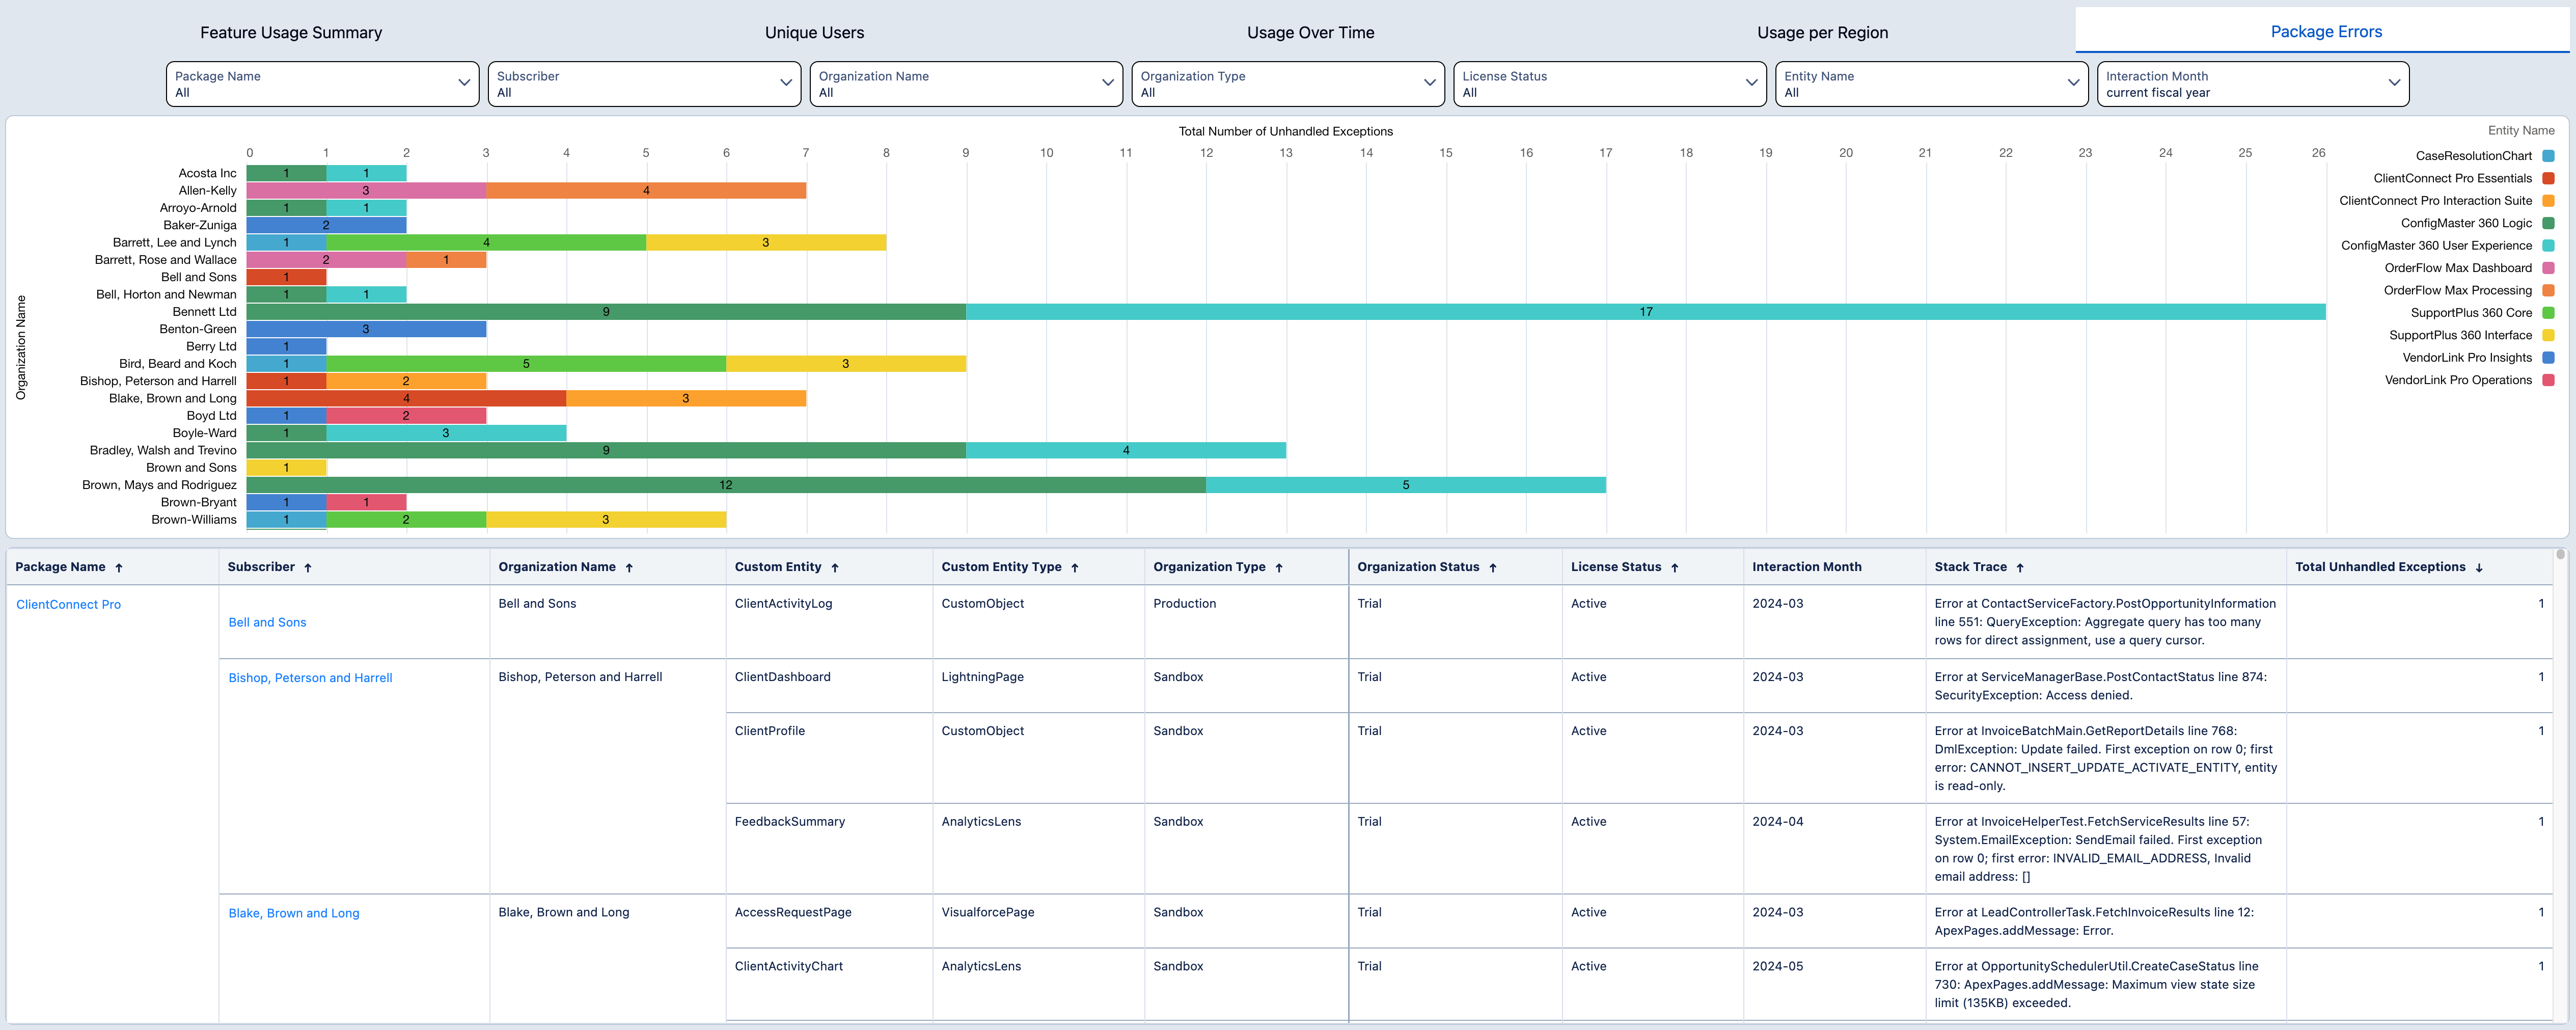Screen dimensions: 2576x1030
Task: Click ConfigMaster 360 User Experience legend swatch
Action: tap(2548, 246)
